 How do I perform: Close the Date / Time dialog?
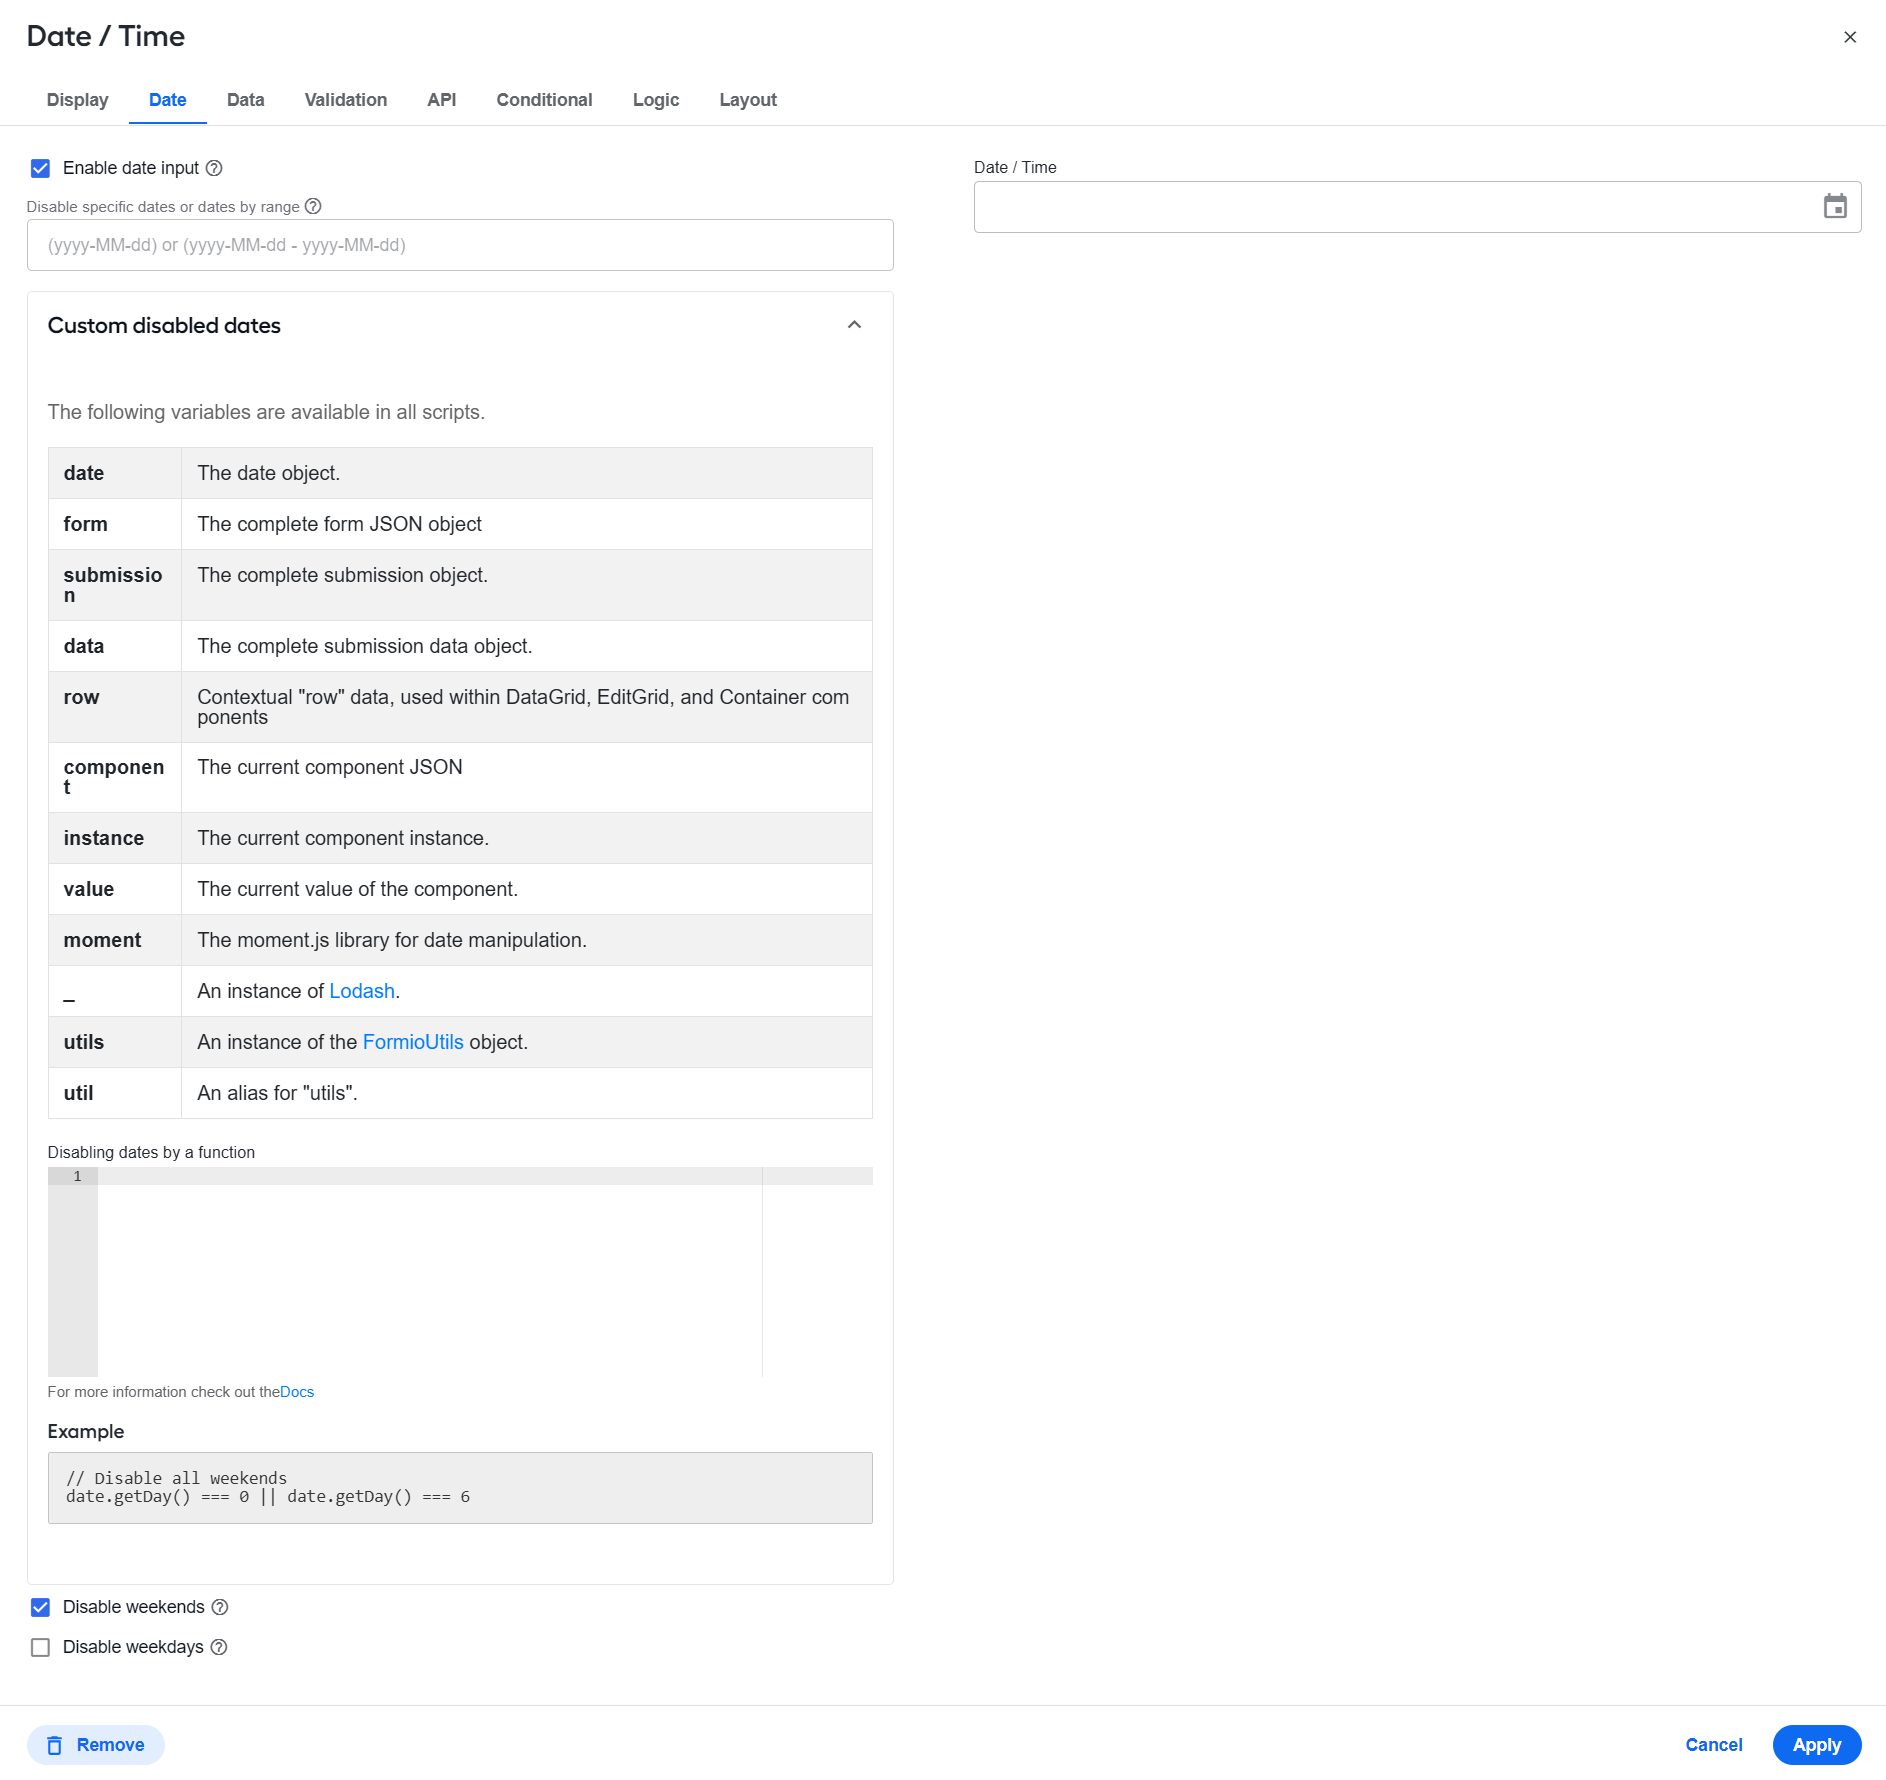1849,37
